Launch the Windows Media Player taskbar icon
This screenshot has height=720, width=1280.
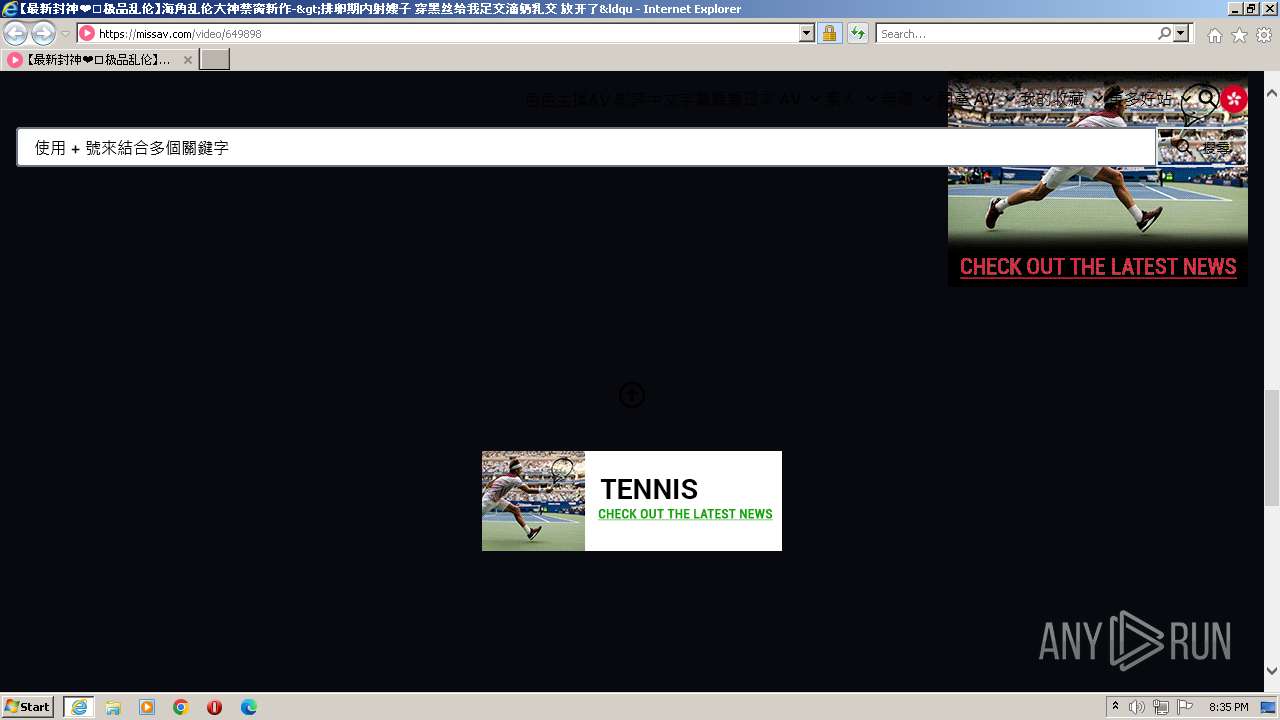pyautogui.click(x=147, y=707)
